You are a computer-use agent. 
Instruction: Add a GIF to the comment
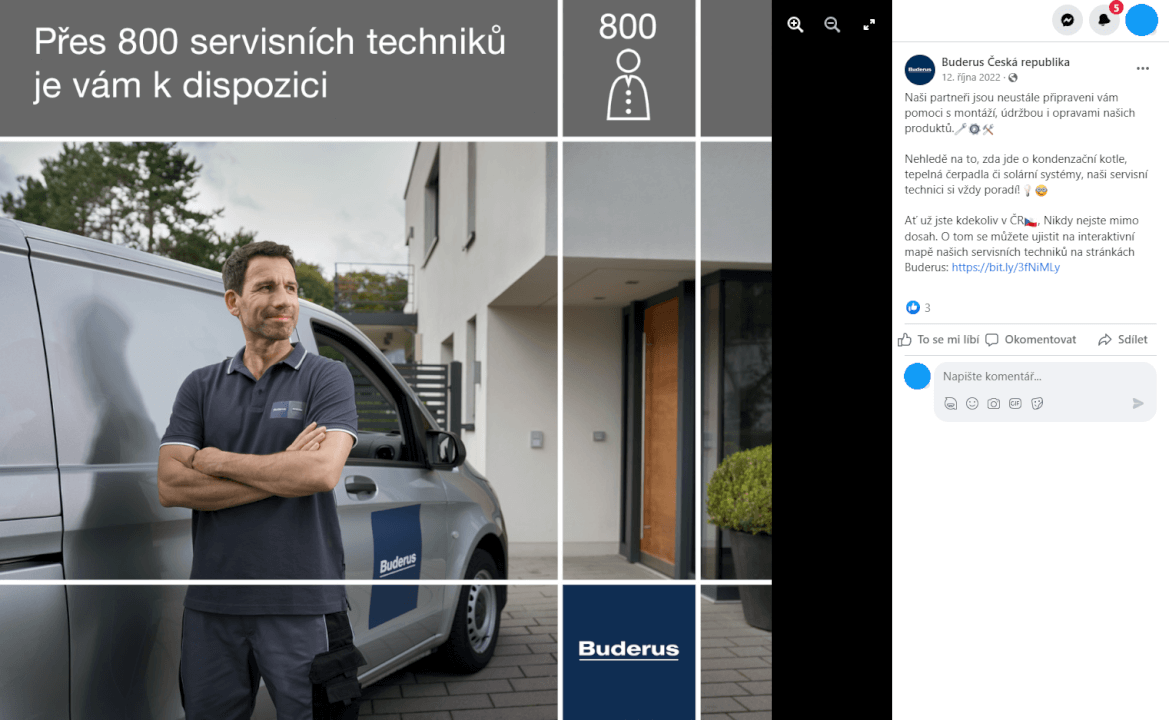pos(1015,403)
